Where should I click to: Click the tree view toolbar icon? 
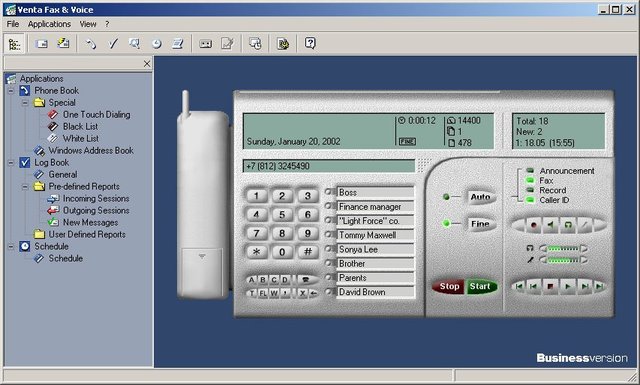pos(15,44)
